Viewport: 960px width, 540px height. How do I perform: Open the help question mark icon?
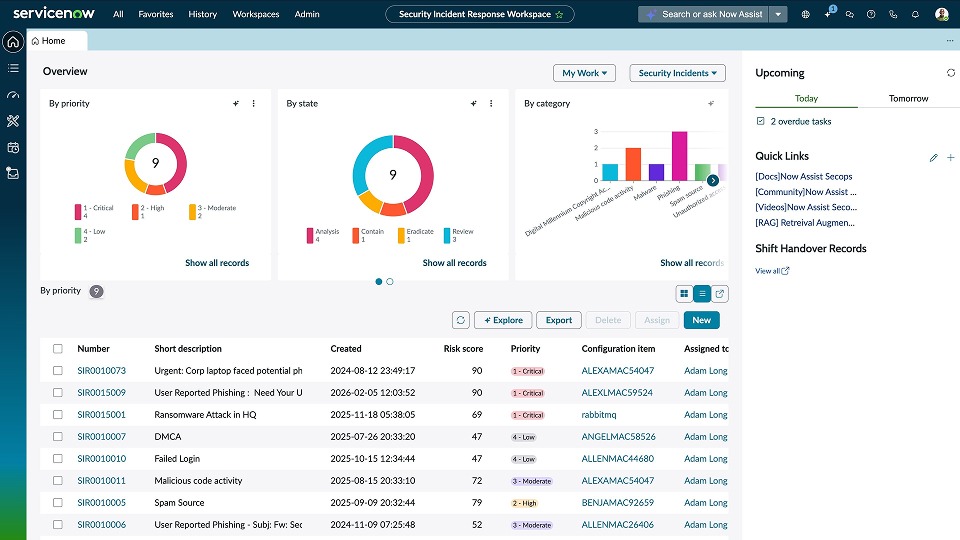pyautogui.click(x=871, y=14)
